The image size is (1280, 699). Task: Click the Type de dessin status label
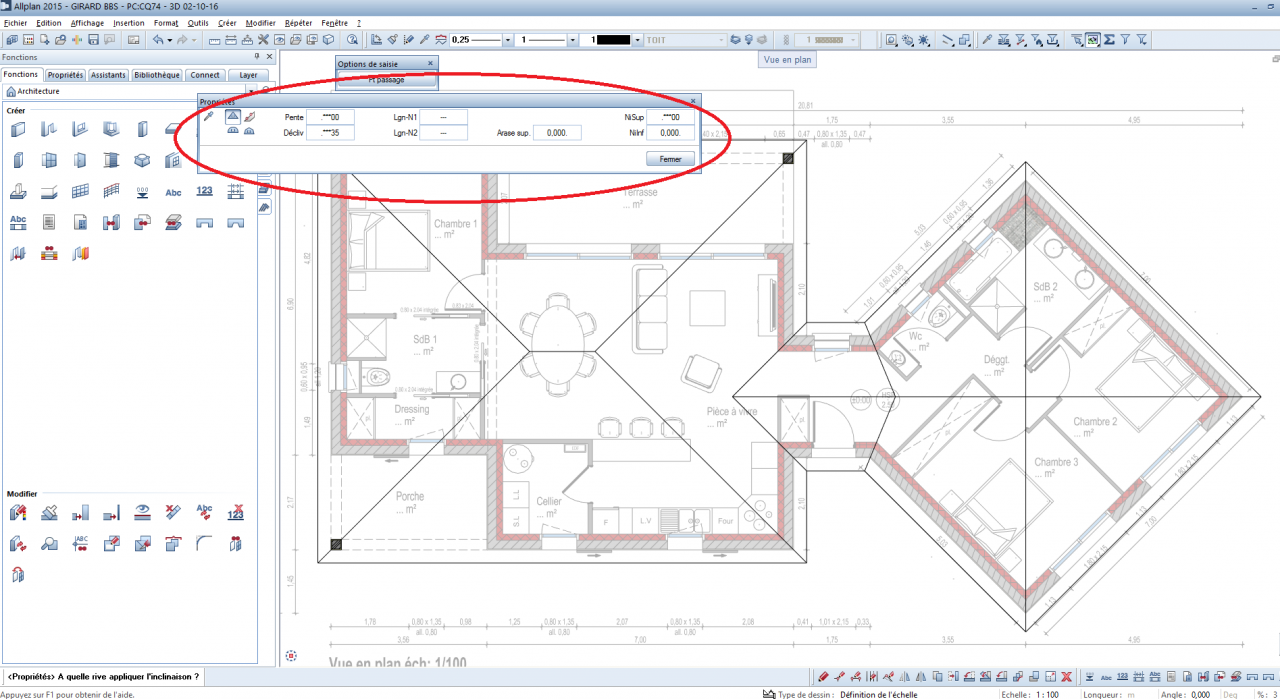805,693
